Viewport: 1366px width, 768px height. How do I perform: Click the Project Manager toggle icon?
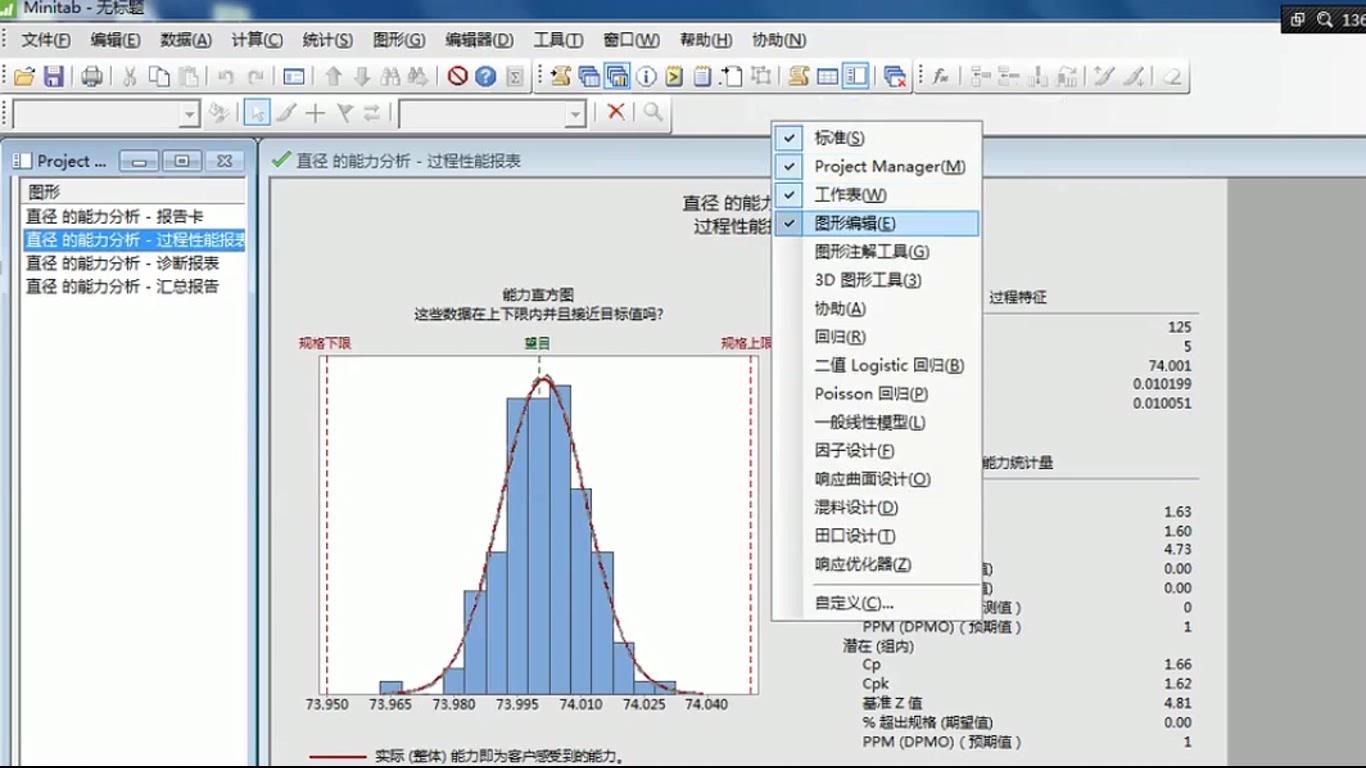coord(855,76)
